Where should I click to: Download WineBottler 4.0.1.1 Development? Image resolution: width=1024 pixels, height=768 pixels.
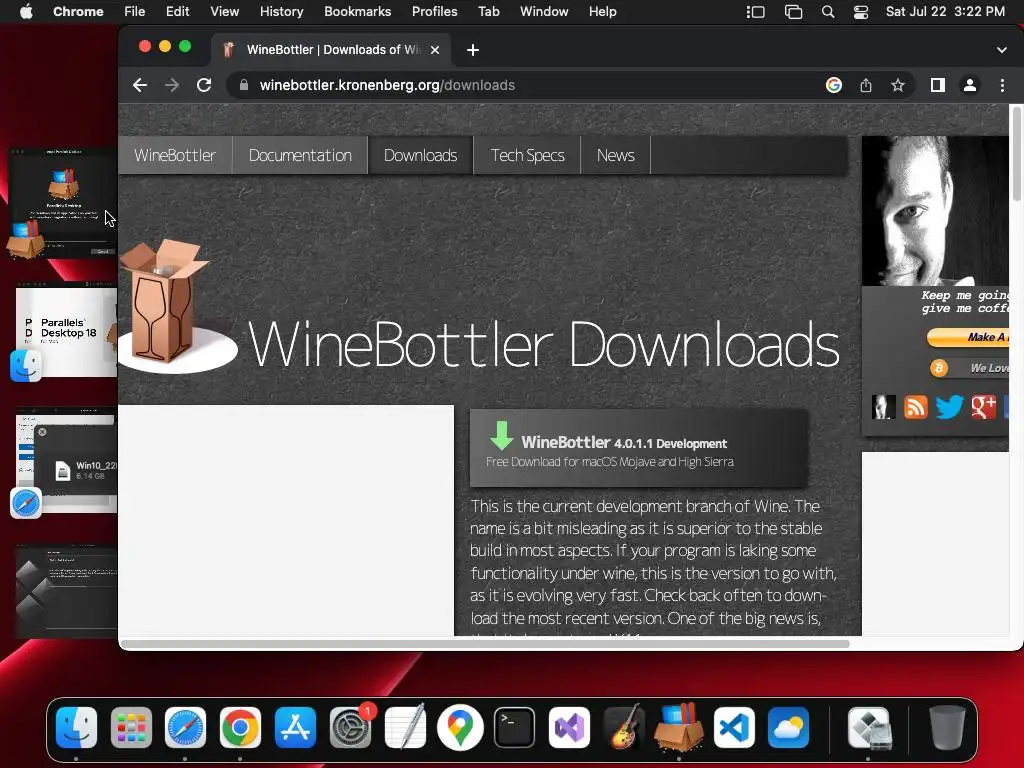(639, 448)
